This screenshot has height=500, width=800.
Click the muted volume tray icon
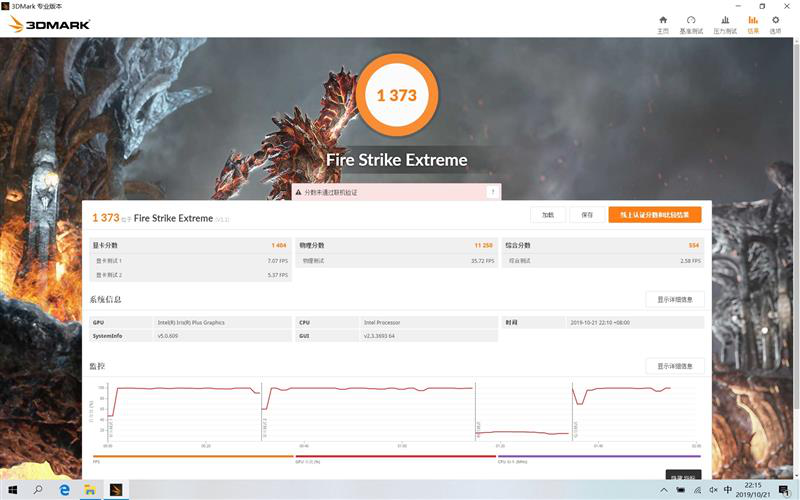pyautogui.click(x=713, y=490)
